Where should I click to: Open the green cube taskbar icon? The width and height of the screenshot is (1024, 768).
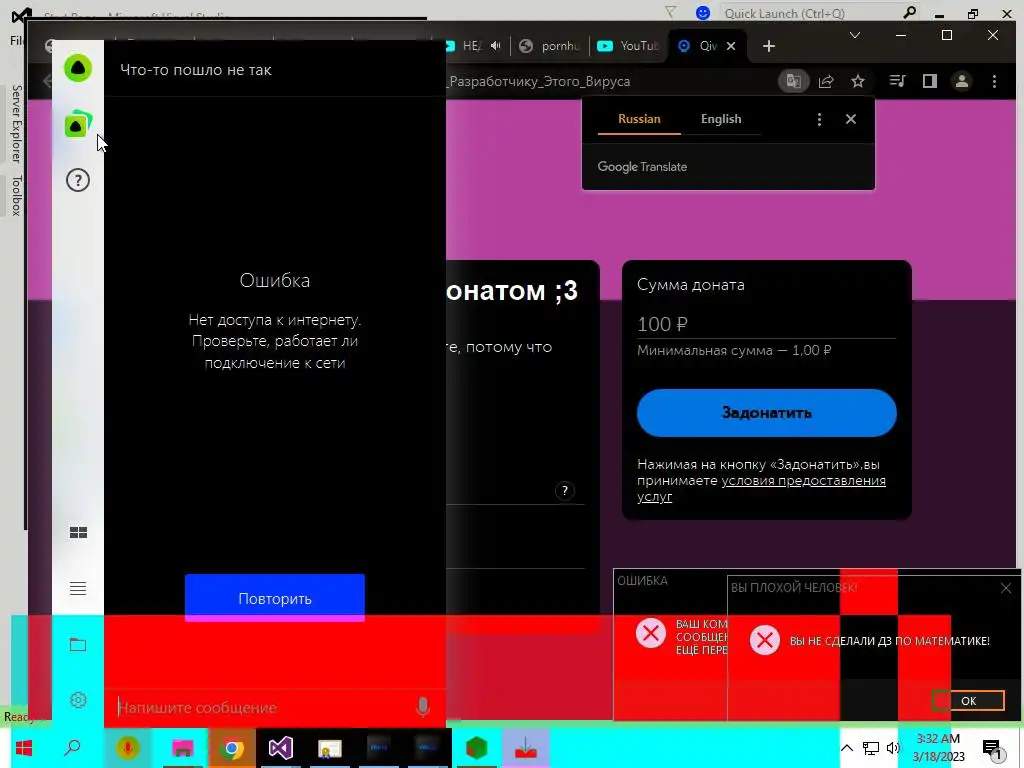coord(477,748)
